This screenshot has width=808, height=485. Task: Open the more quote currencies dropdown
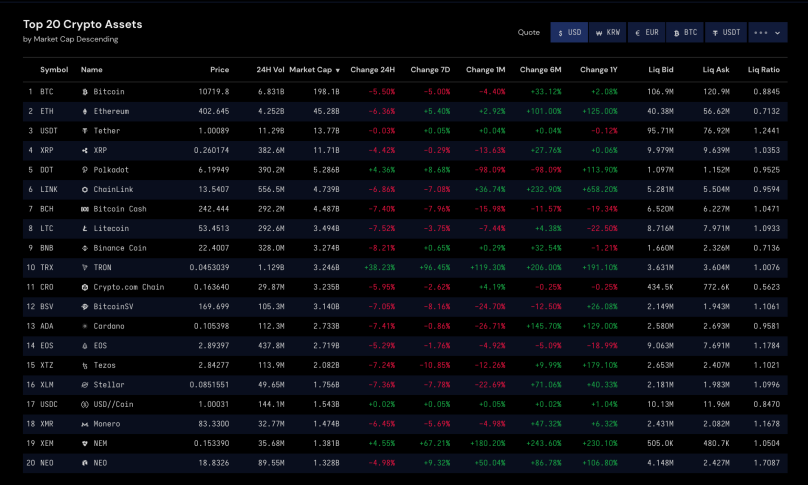click(x=768, y=32)
